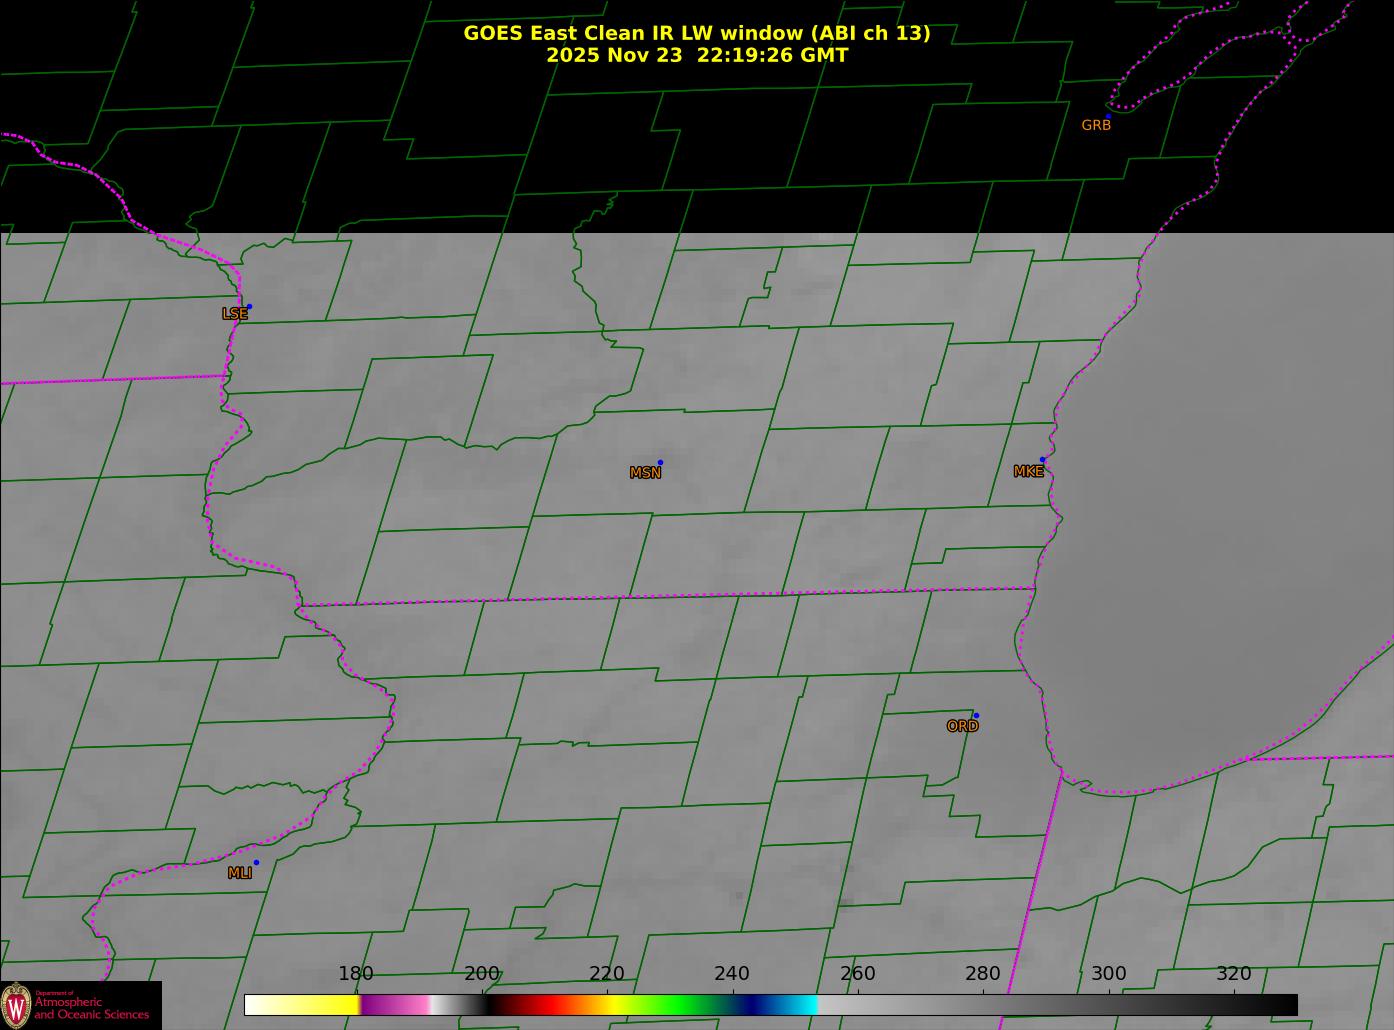Click the blue dot for LSE station
This screenshot has height=1030, width=1394.
tap(249, 307)
